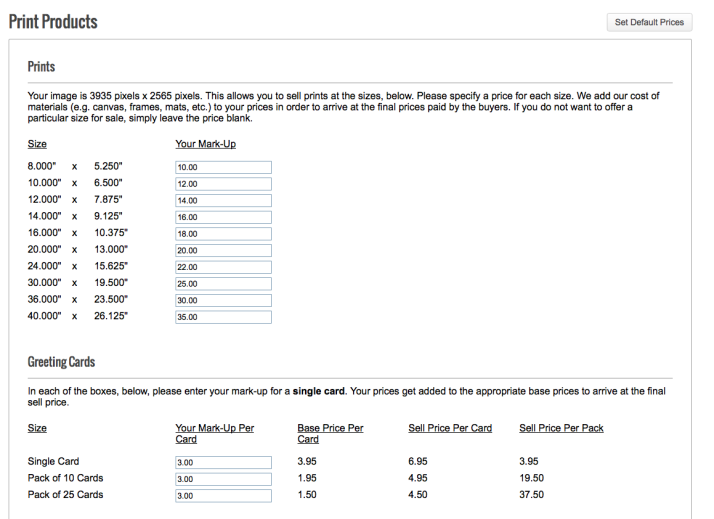This screenshot has width=714, height=519.
Task: Select the Pack of 25 Cards row label
Action: click(65, 494)
